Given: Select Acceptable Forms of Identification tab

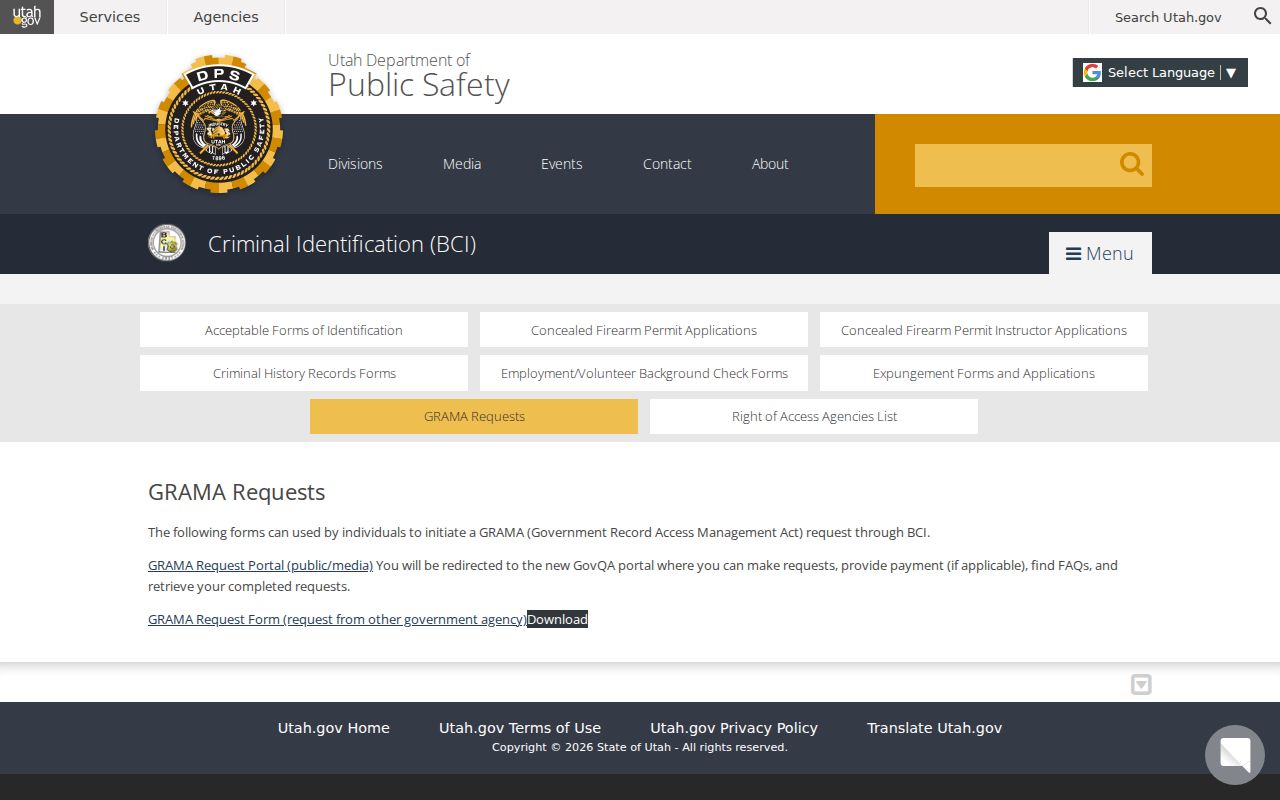Looking at the screenshot, I should (x=304, y=330).
